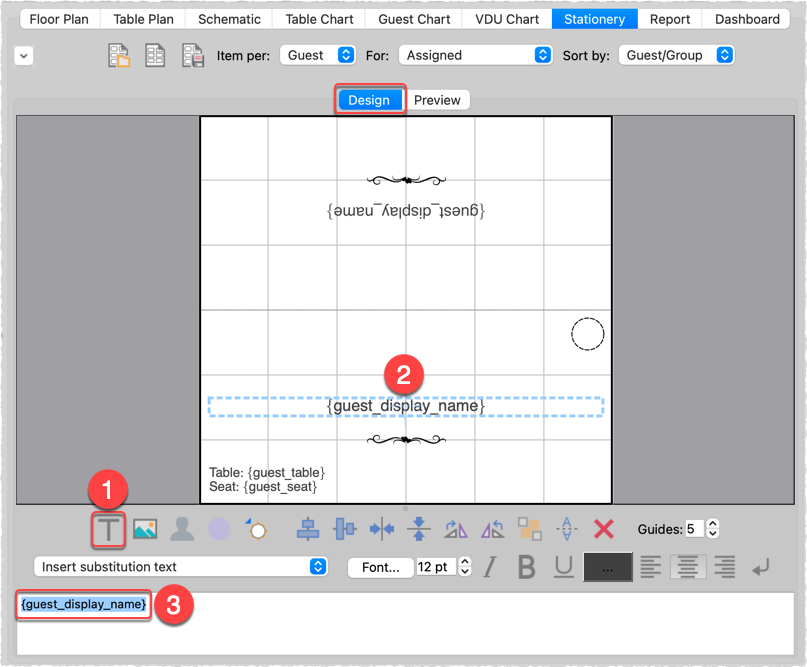
Task: Click the rotate clockwise triangle icon
Action: click(455, 529)
